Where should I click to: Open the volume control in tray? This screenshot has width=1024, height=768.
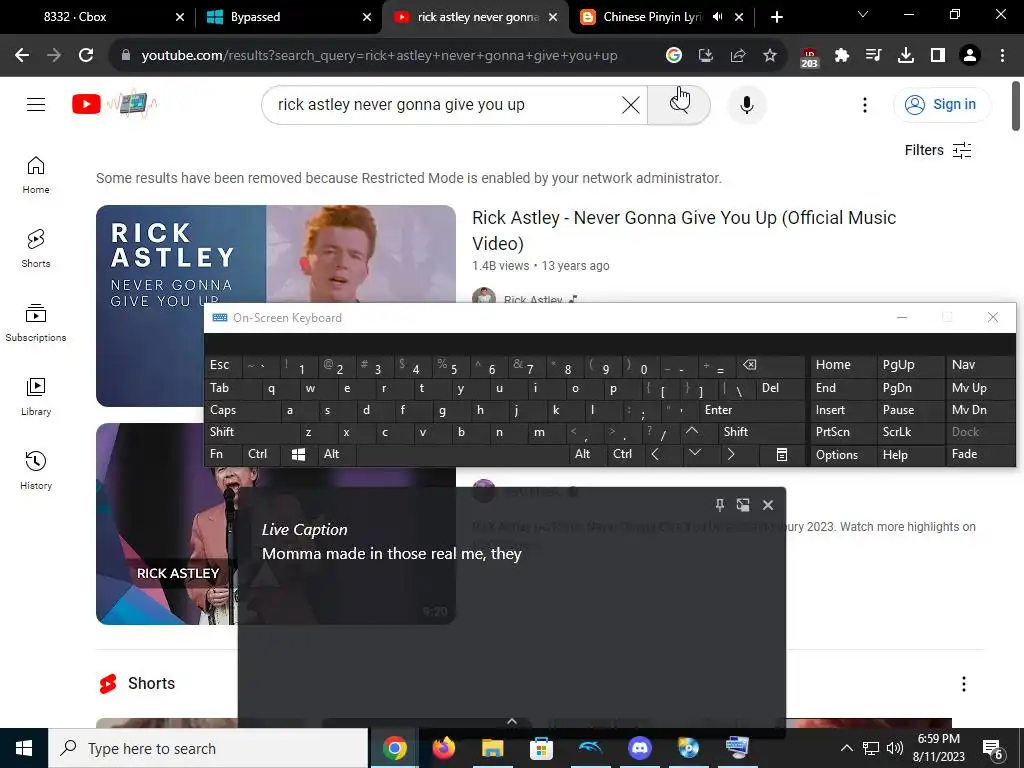pyautogui.click(x=895, y=748)
